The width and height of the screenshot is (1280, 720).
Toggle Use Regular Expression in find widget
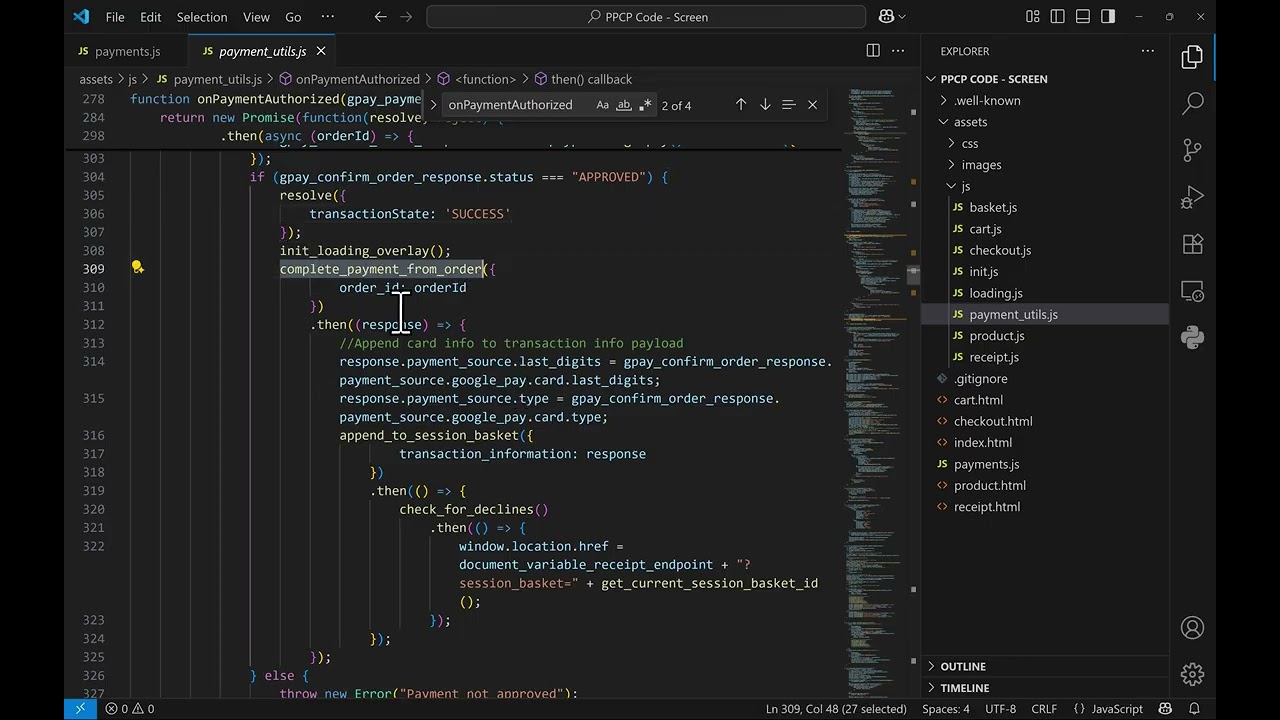(645, 105)
